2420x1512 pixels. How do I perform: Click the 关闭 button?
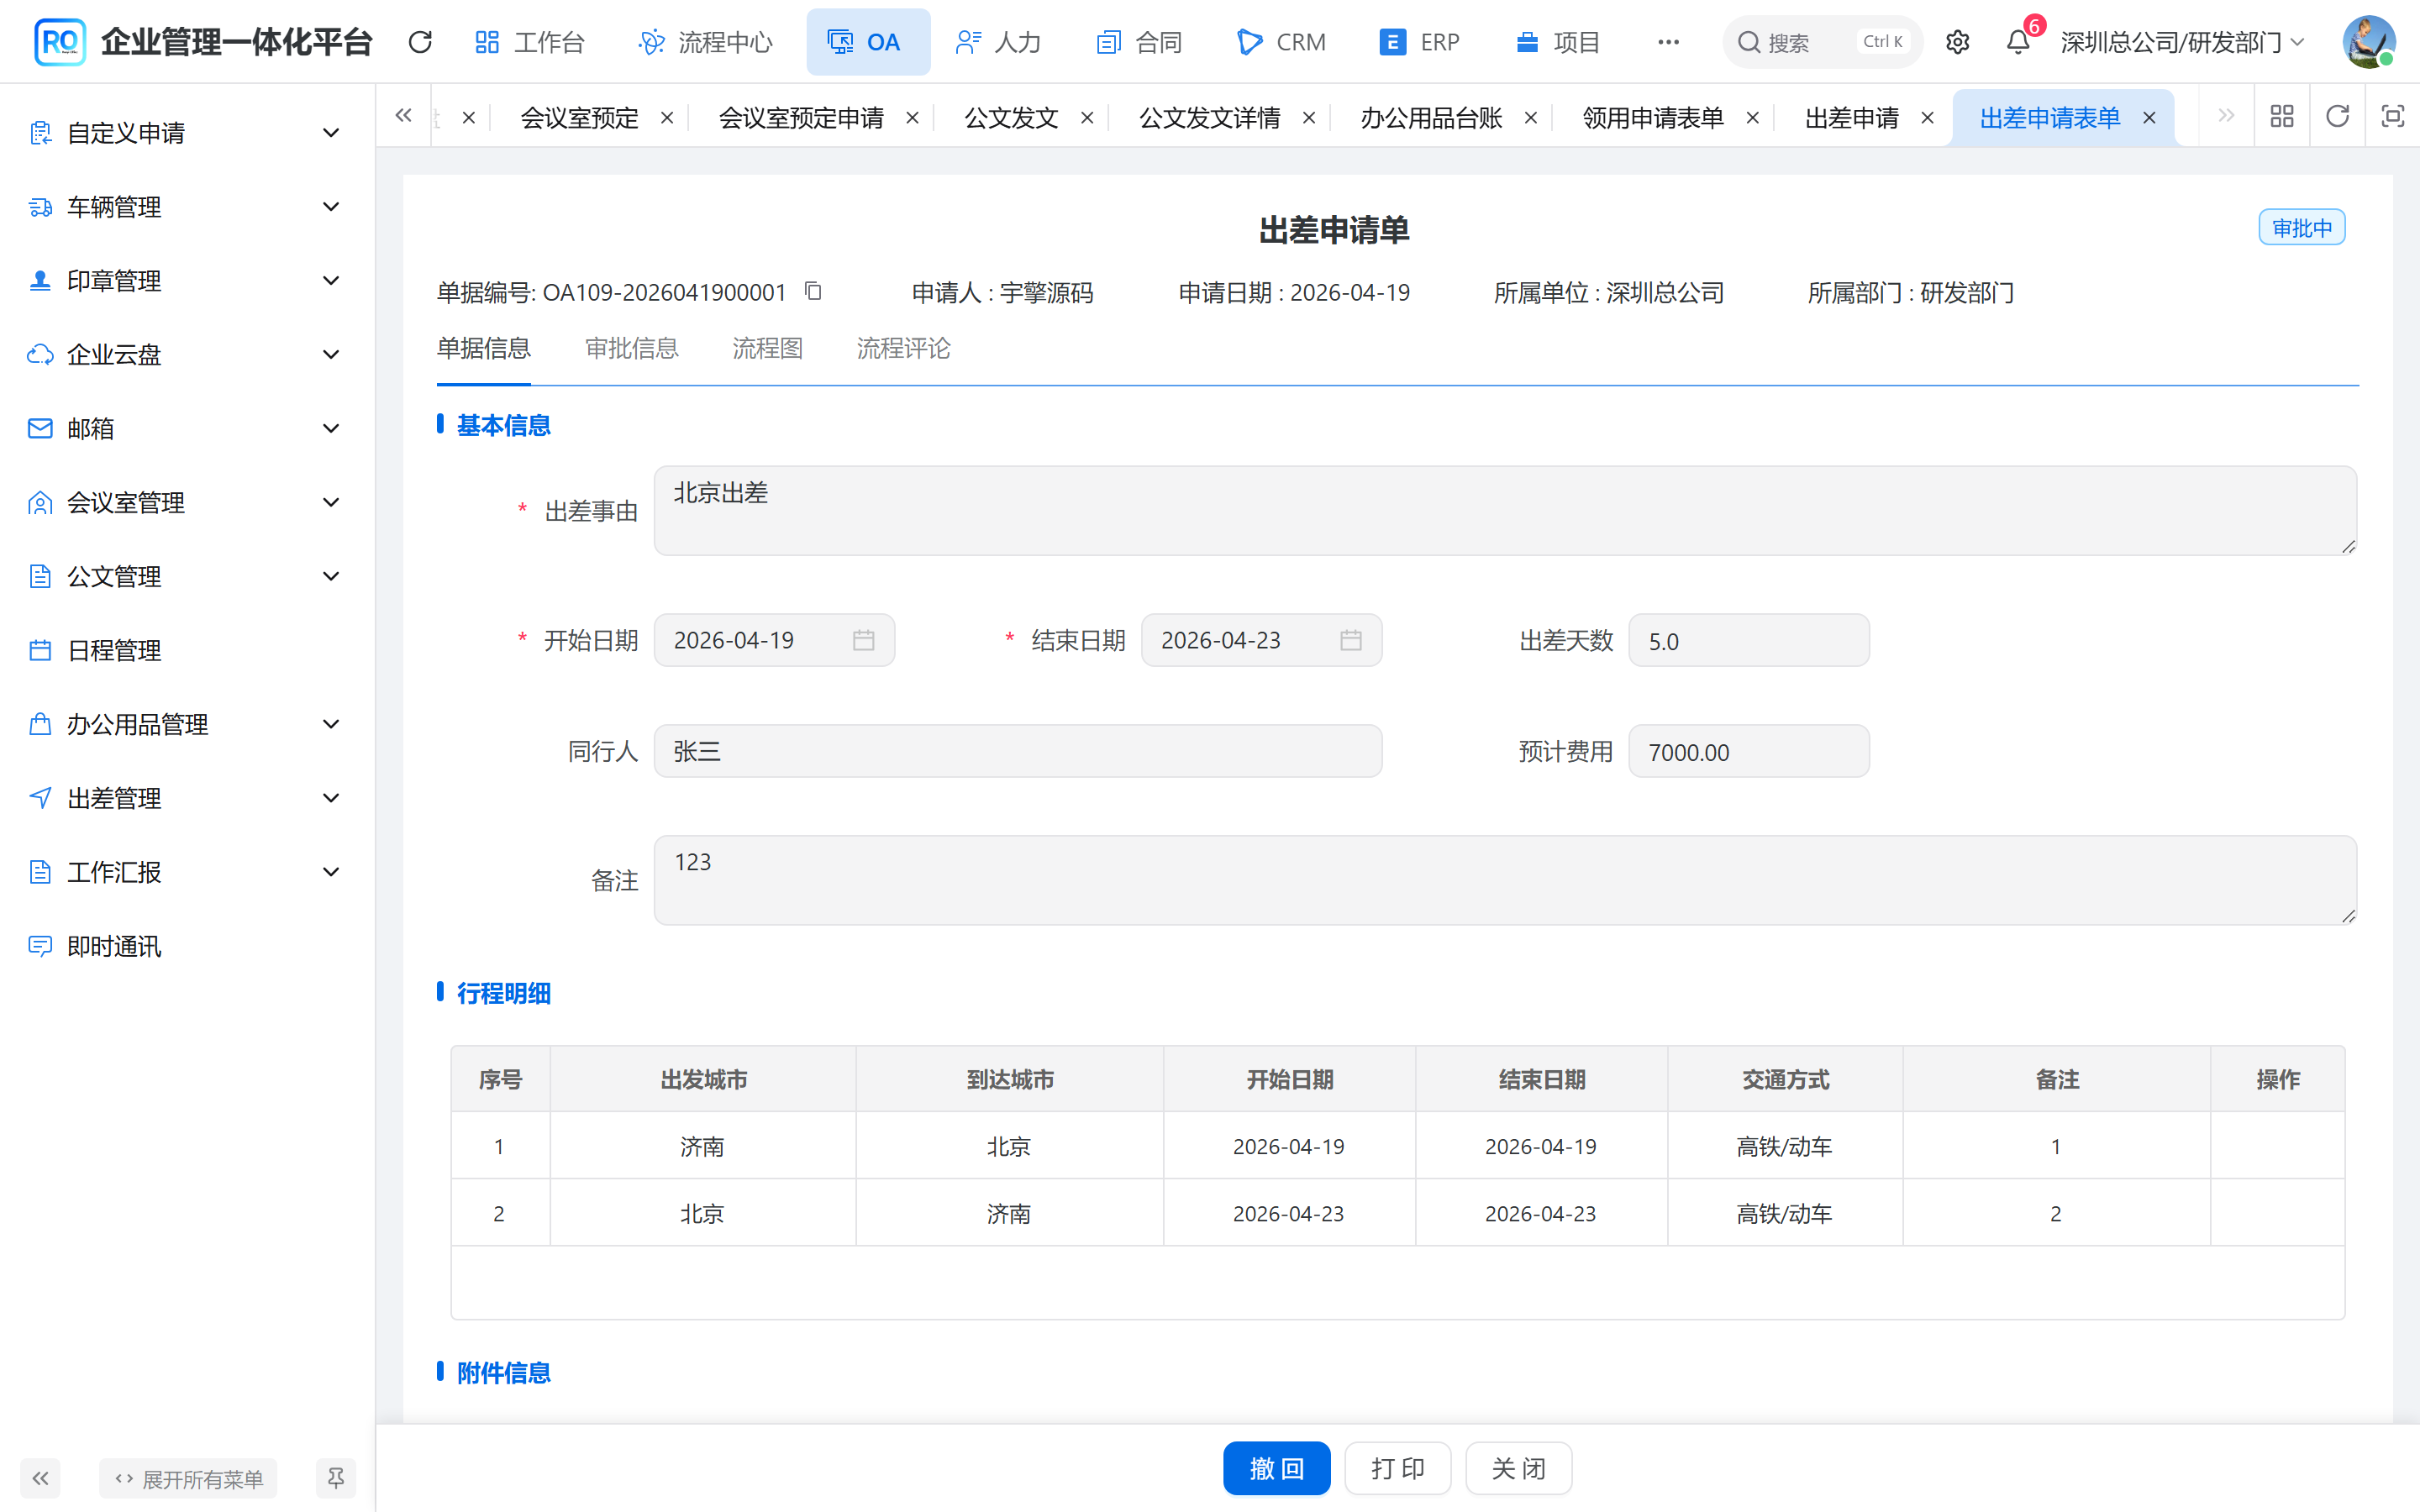click(1518, 1468)
